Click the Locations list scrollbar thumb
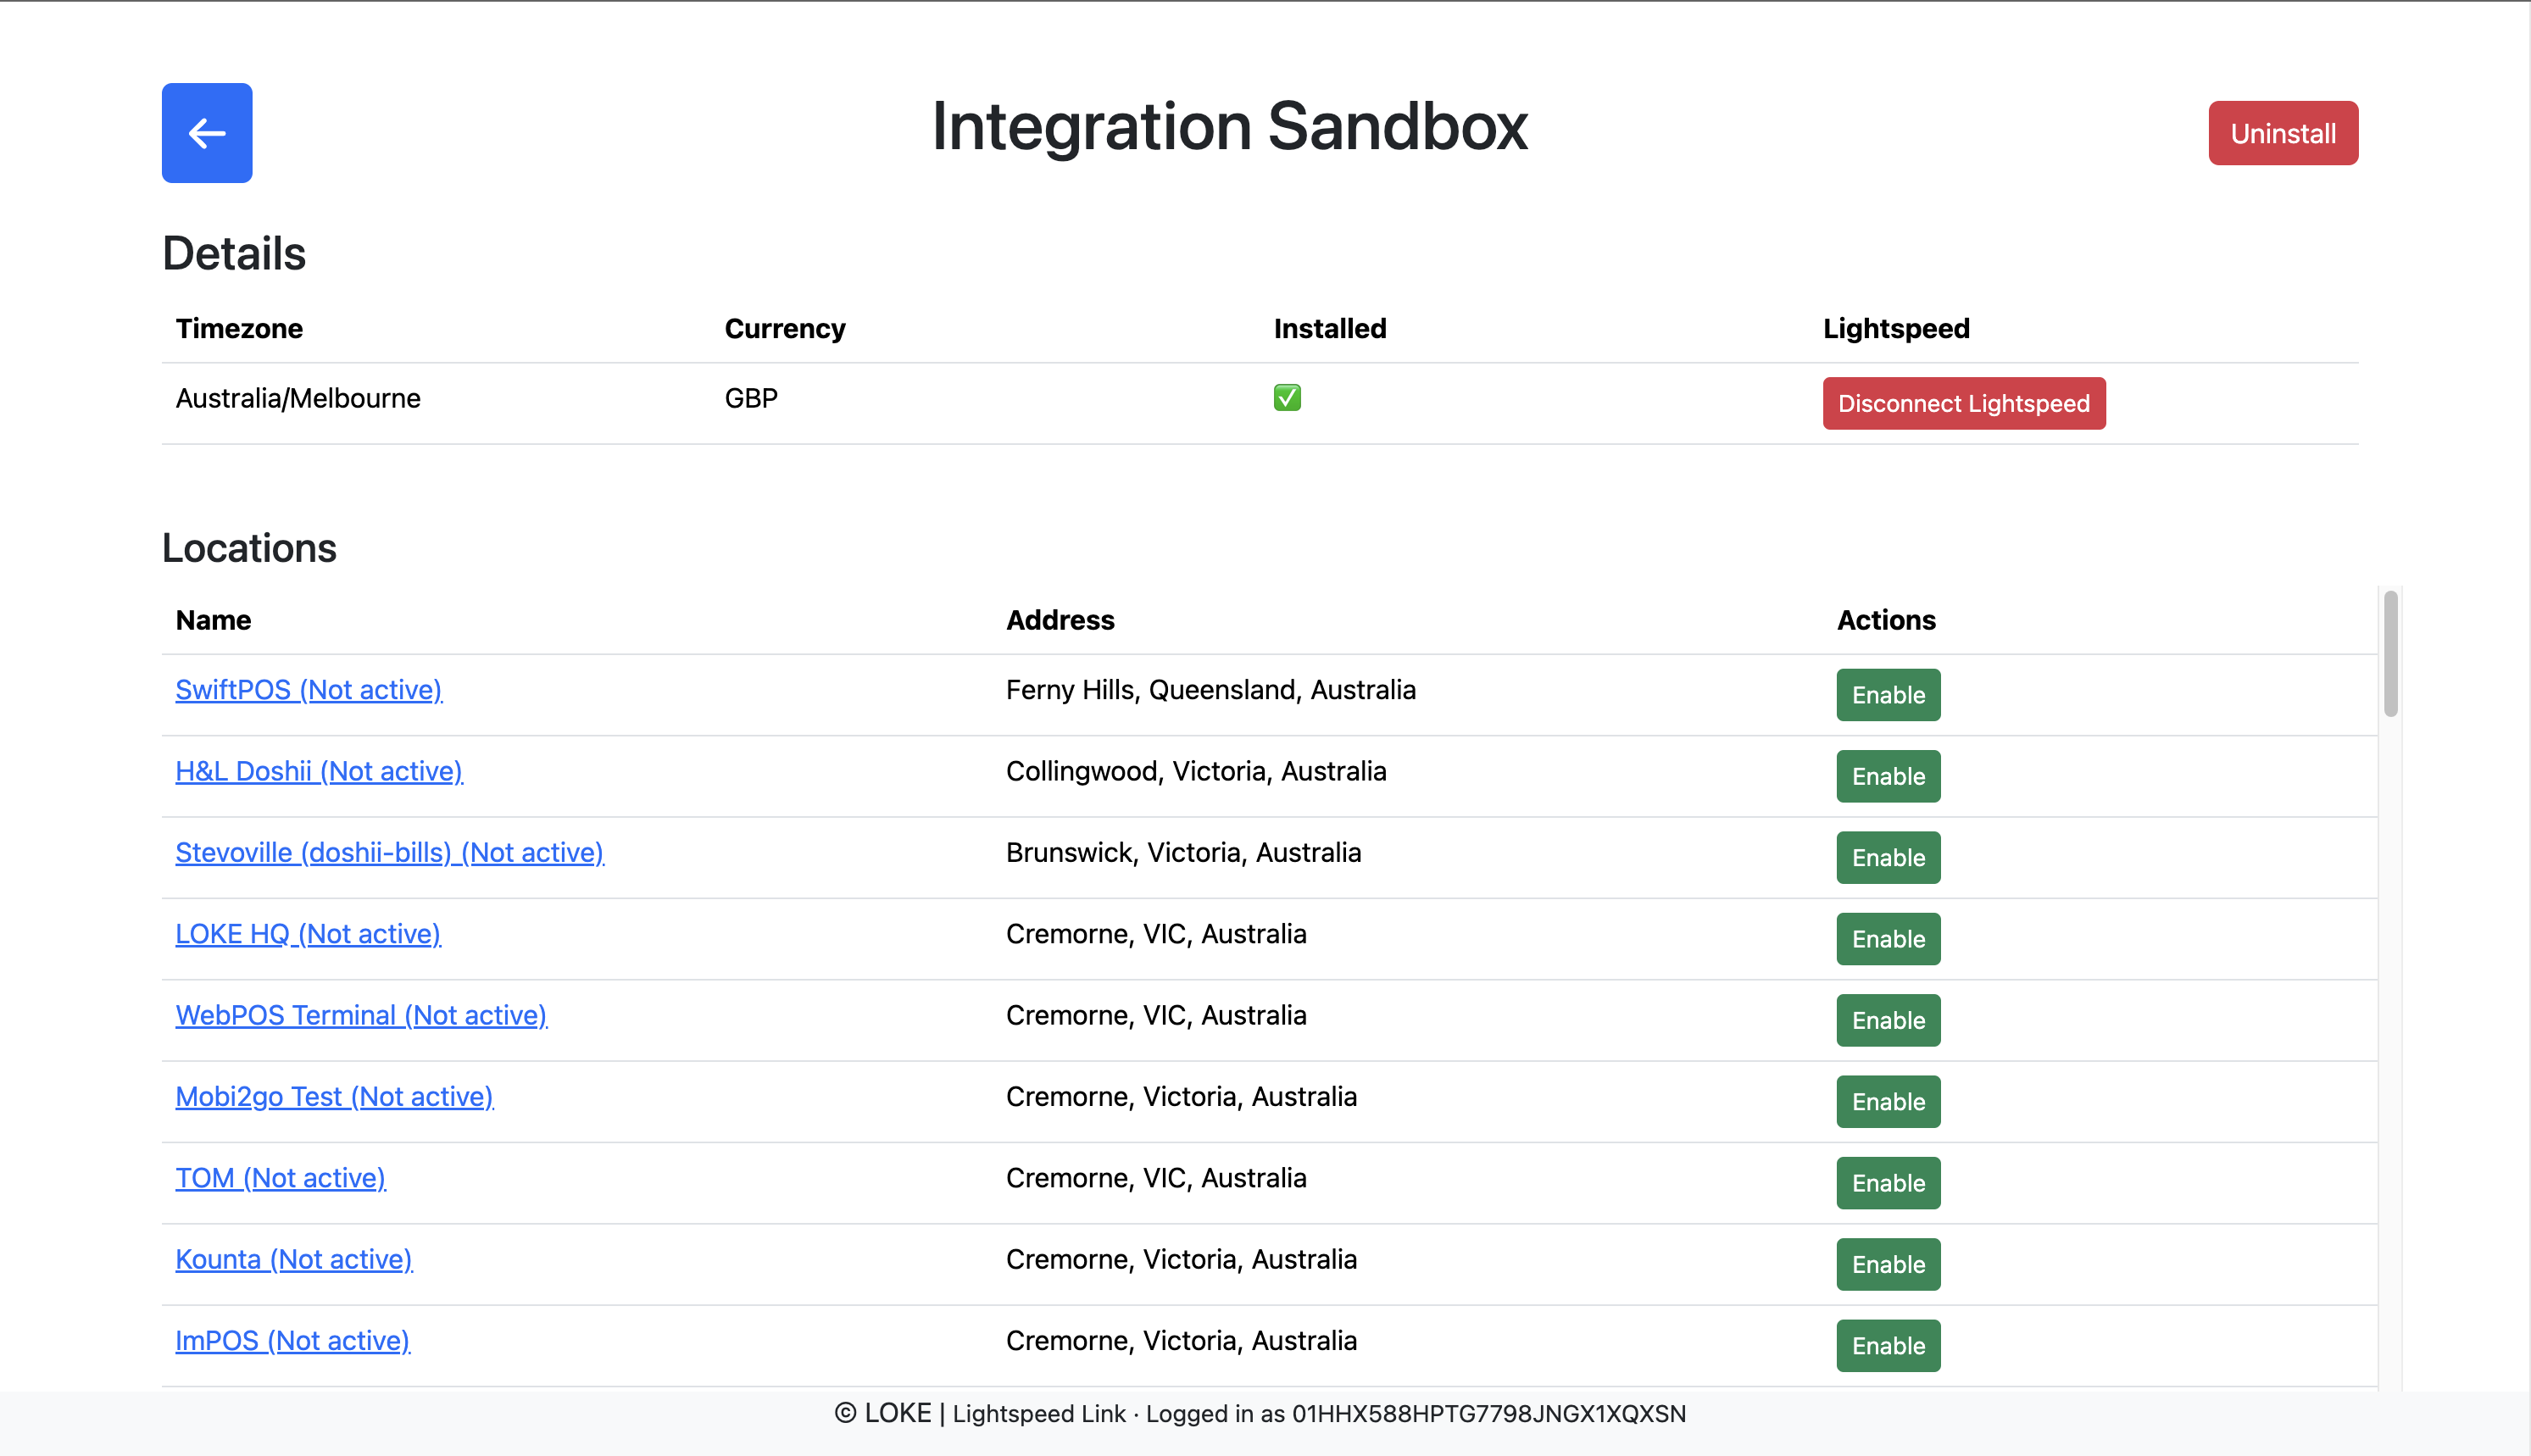The width and height of the screenshot is (2531, 1456). coord(2390,654)
